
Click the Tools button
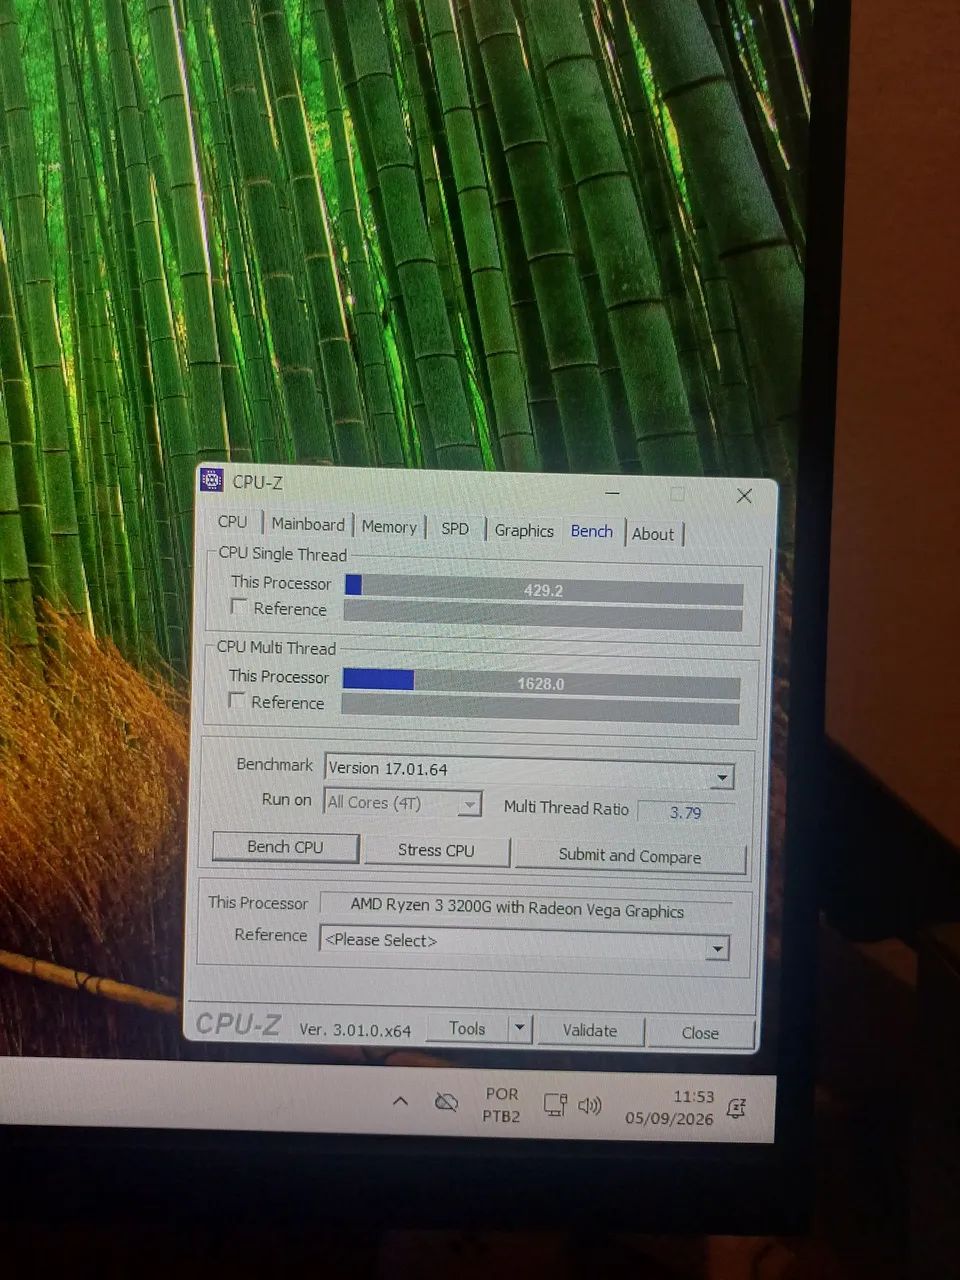(467, 1028)
